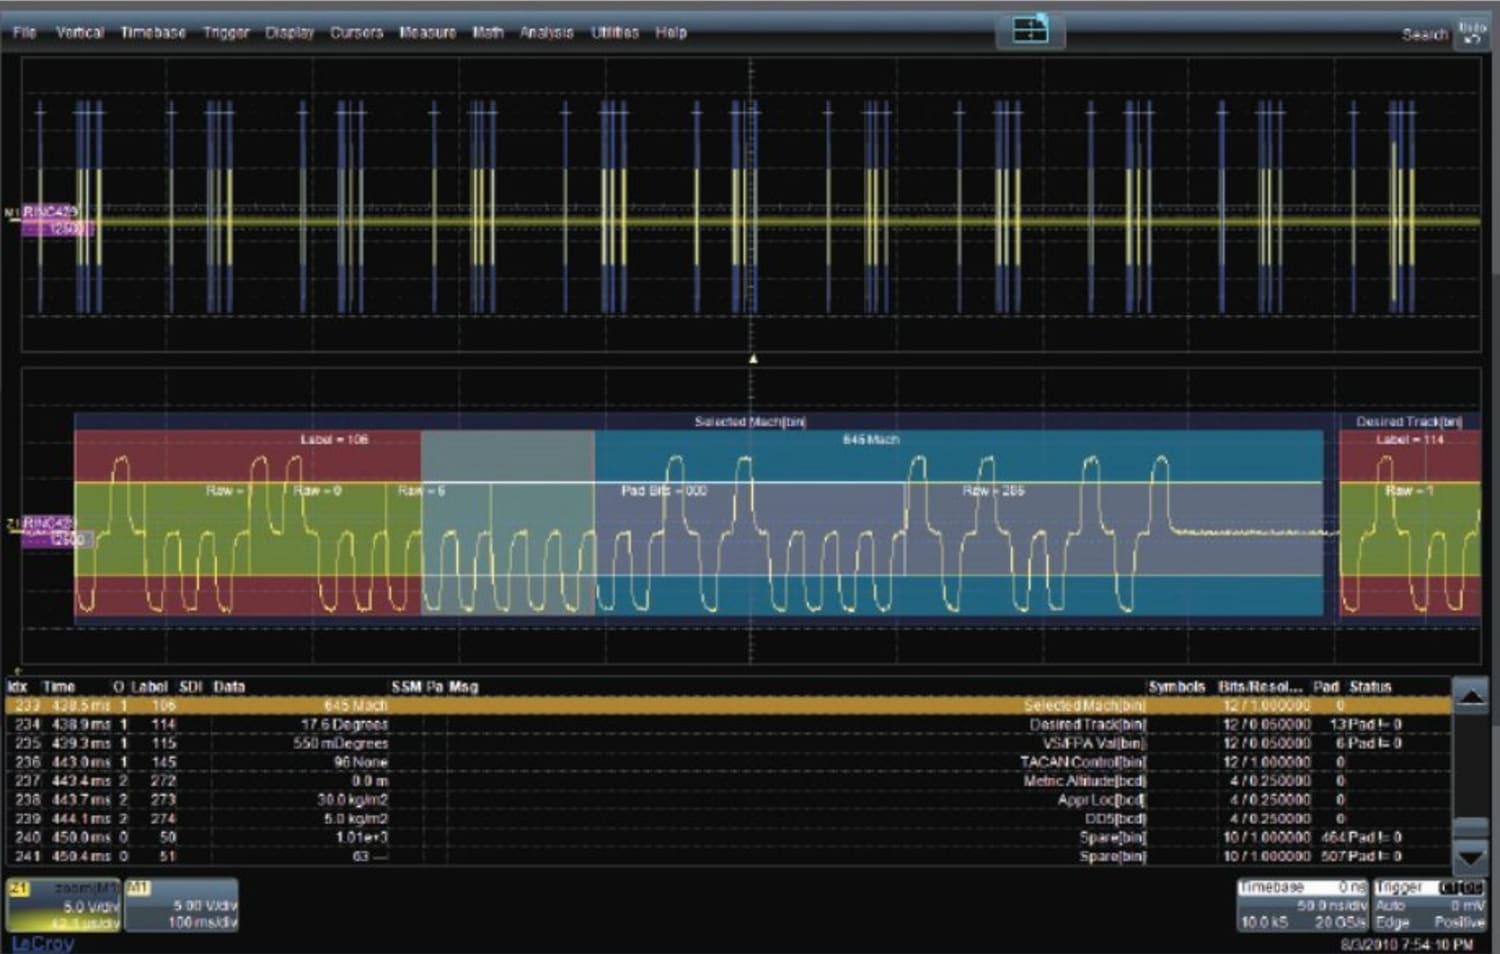Viewport: 1500px width, 954px height.
Task: Open the Cursors menu
Action: [356, 32]
